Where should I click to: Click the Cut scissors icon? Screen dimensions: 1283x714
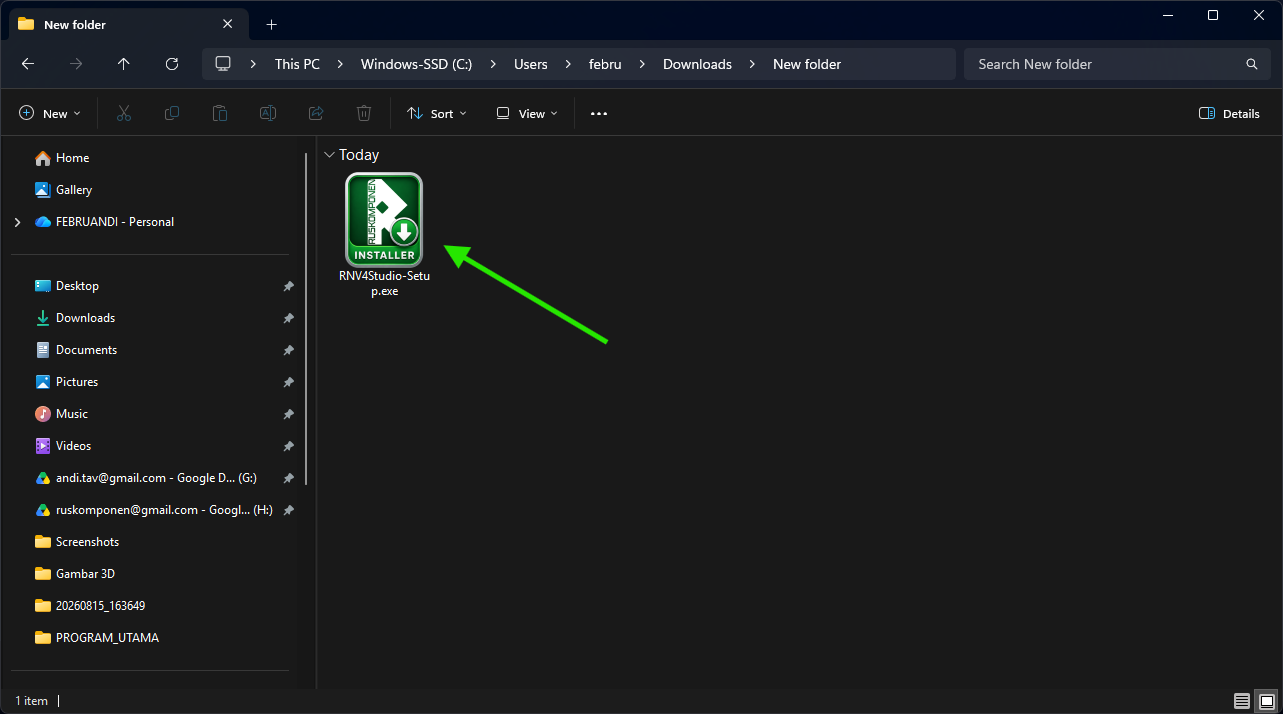124,114
